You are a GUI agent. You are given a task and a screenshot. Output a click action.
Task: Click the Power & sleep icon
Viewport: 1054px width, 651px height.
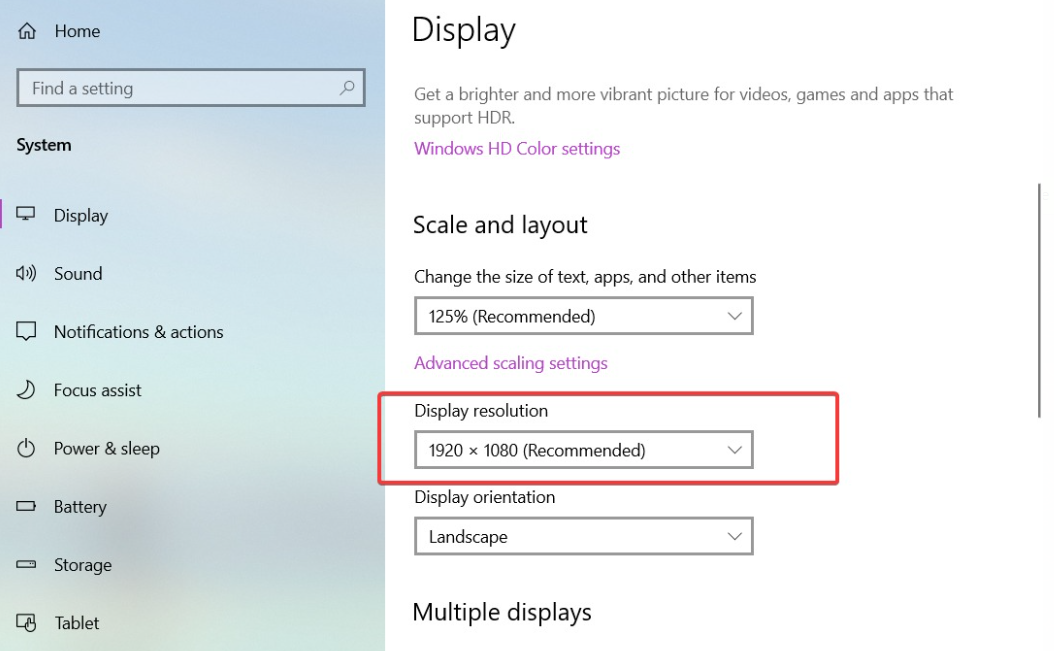[26, 448]
